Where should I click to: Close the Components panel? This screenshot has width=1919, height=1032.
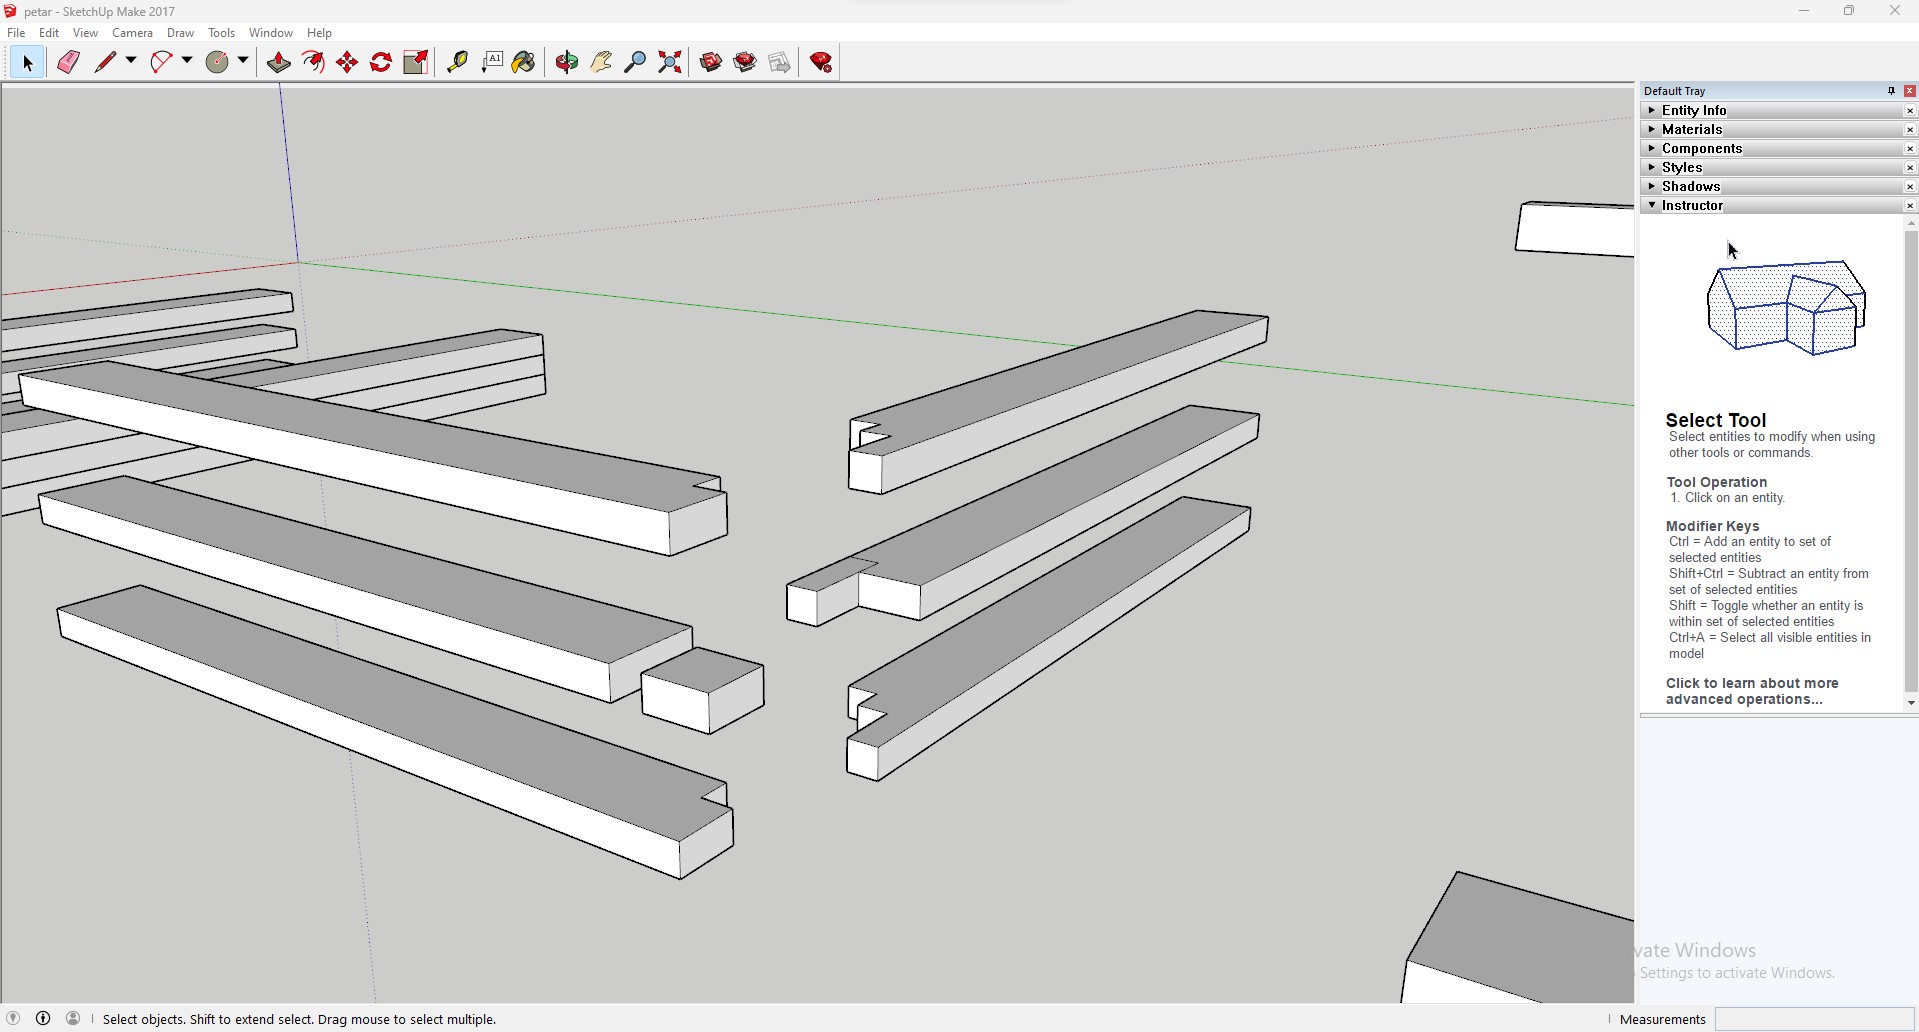tap(1910, 149)
